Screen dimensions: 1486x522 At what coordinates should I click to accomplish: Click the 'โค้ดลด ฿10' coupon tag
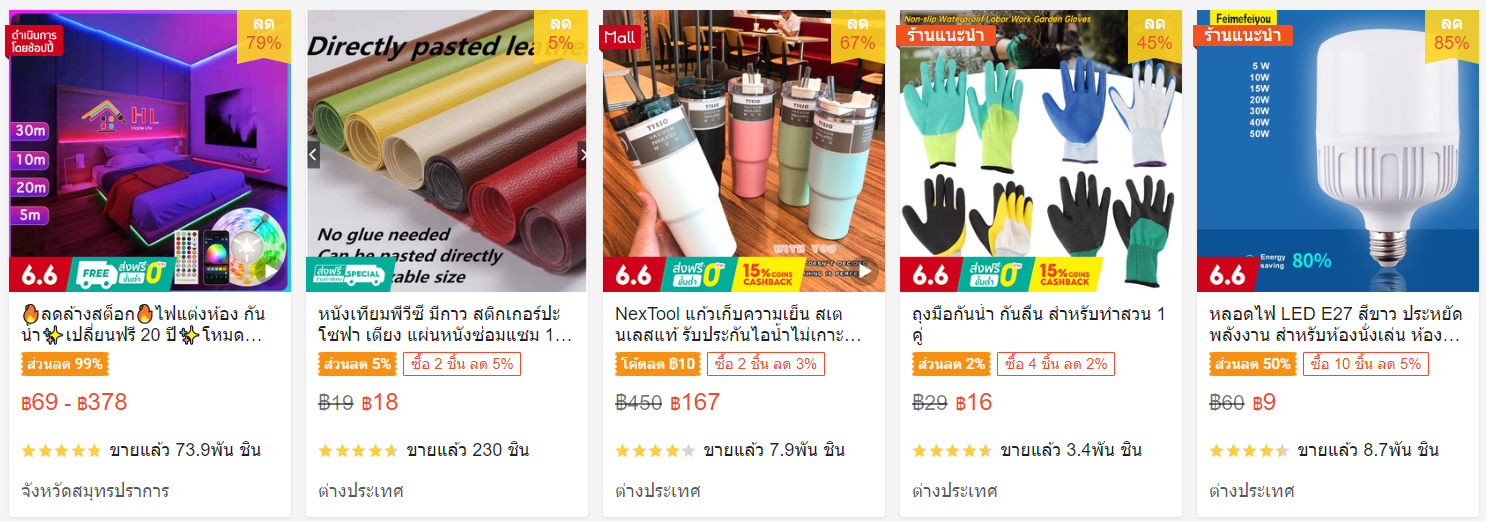pos(657,364)
